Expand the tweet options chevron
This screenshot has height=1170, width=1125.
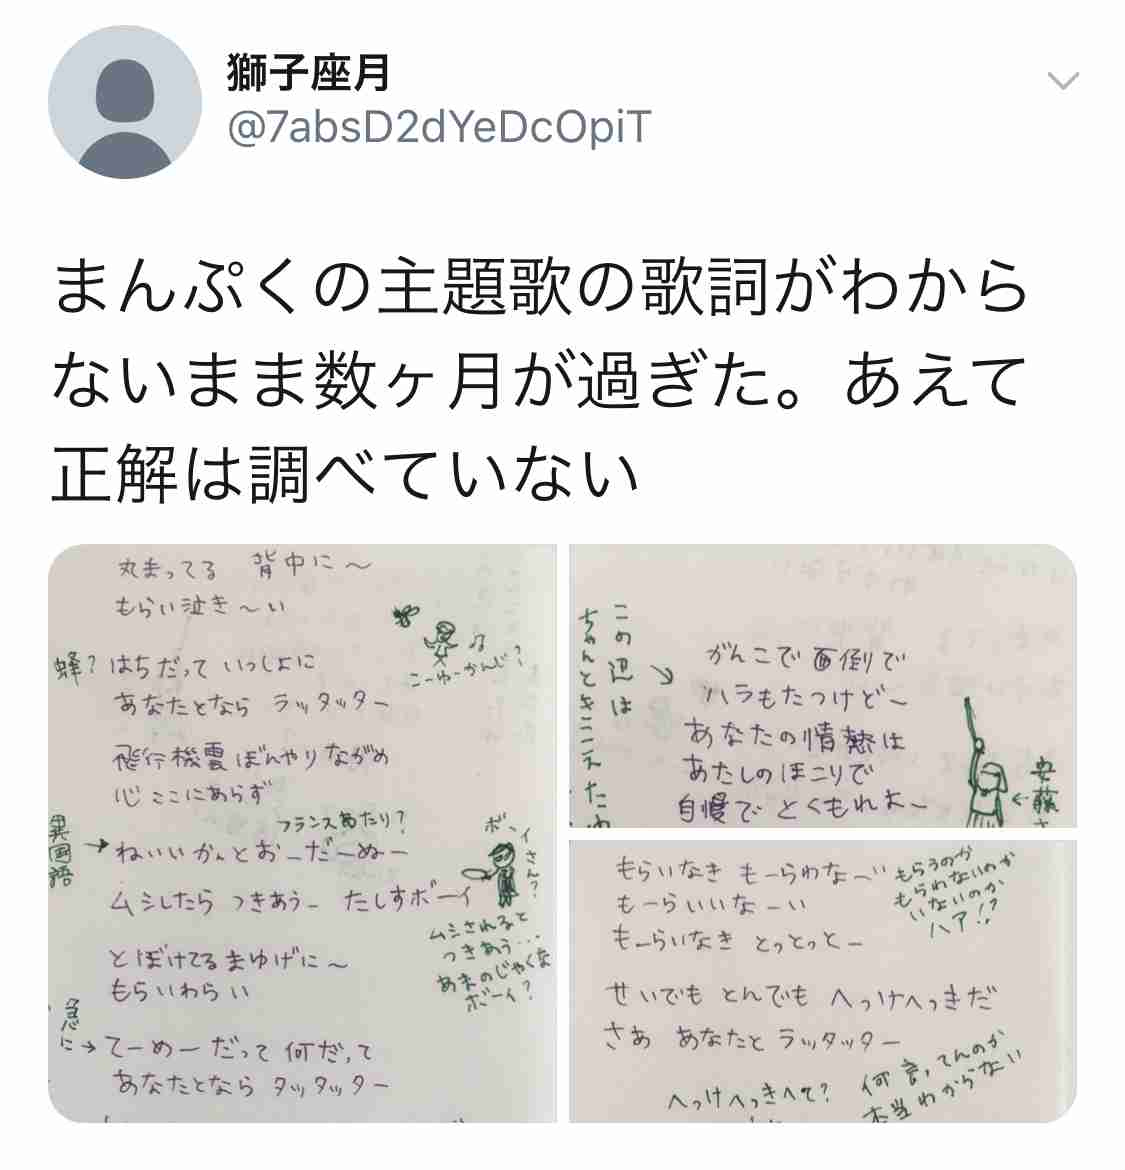(1063, 80)
